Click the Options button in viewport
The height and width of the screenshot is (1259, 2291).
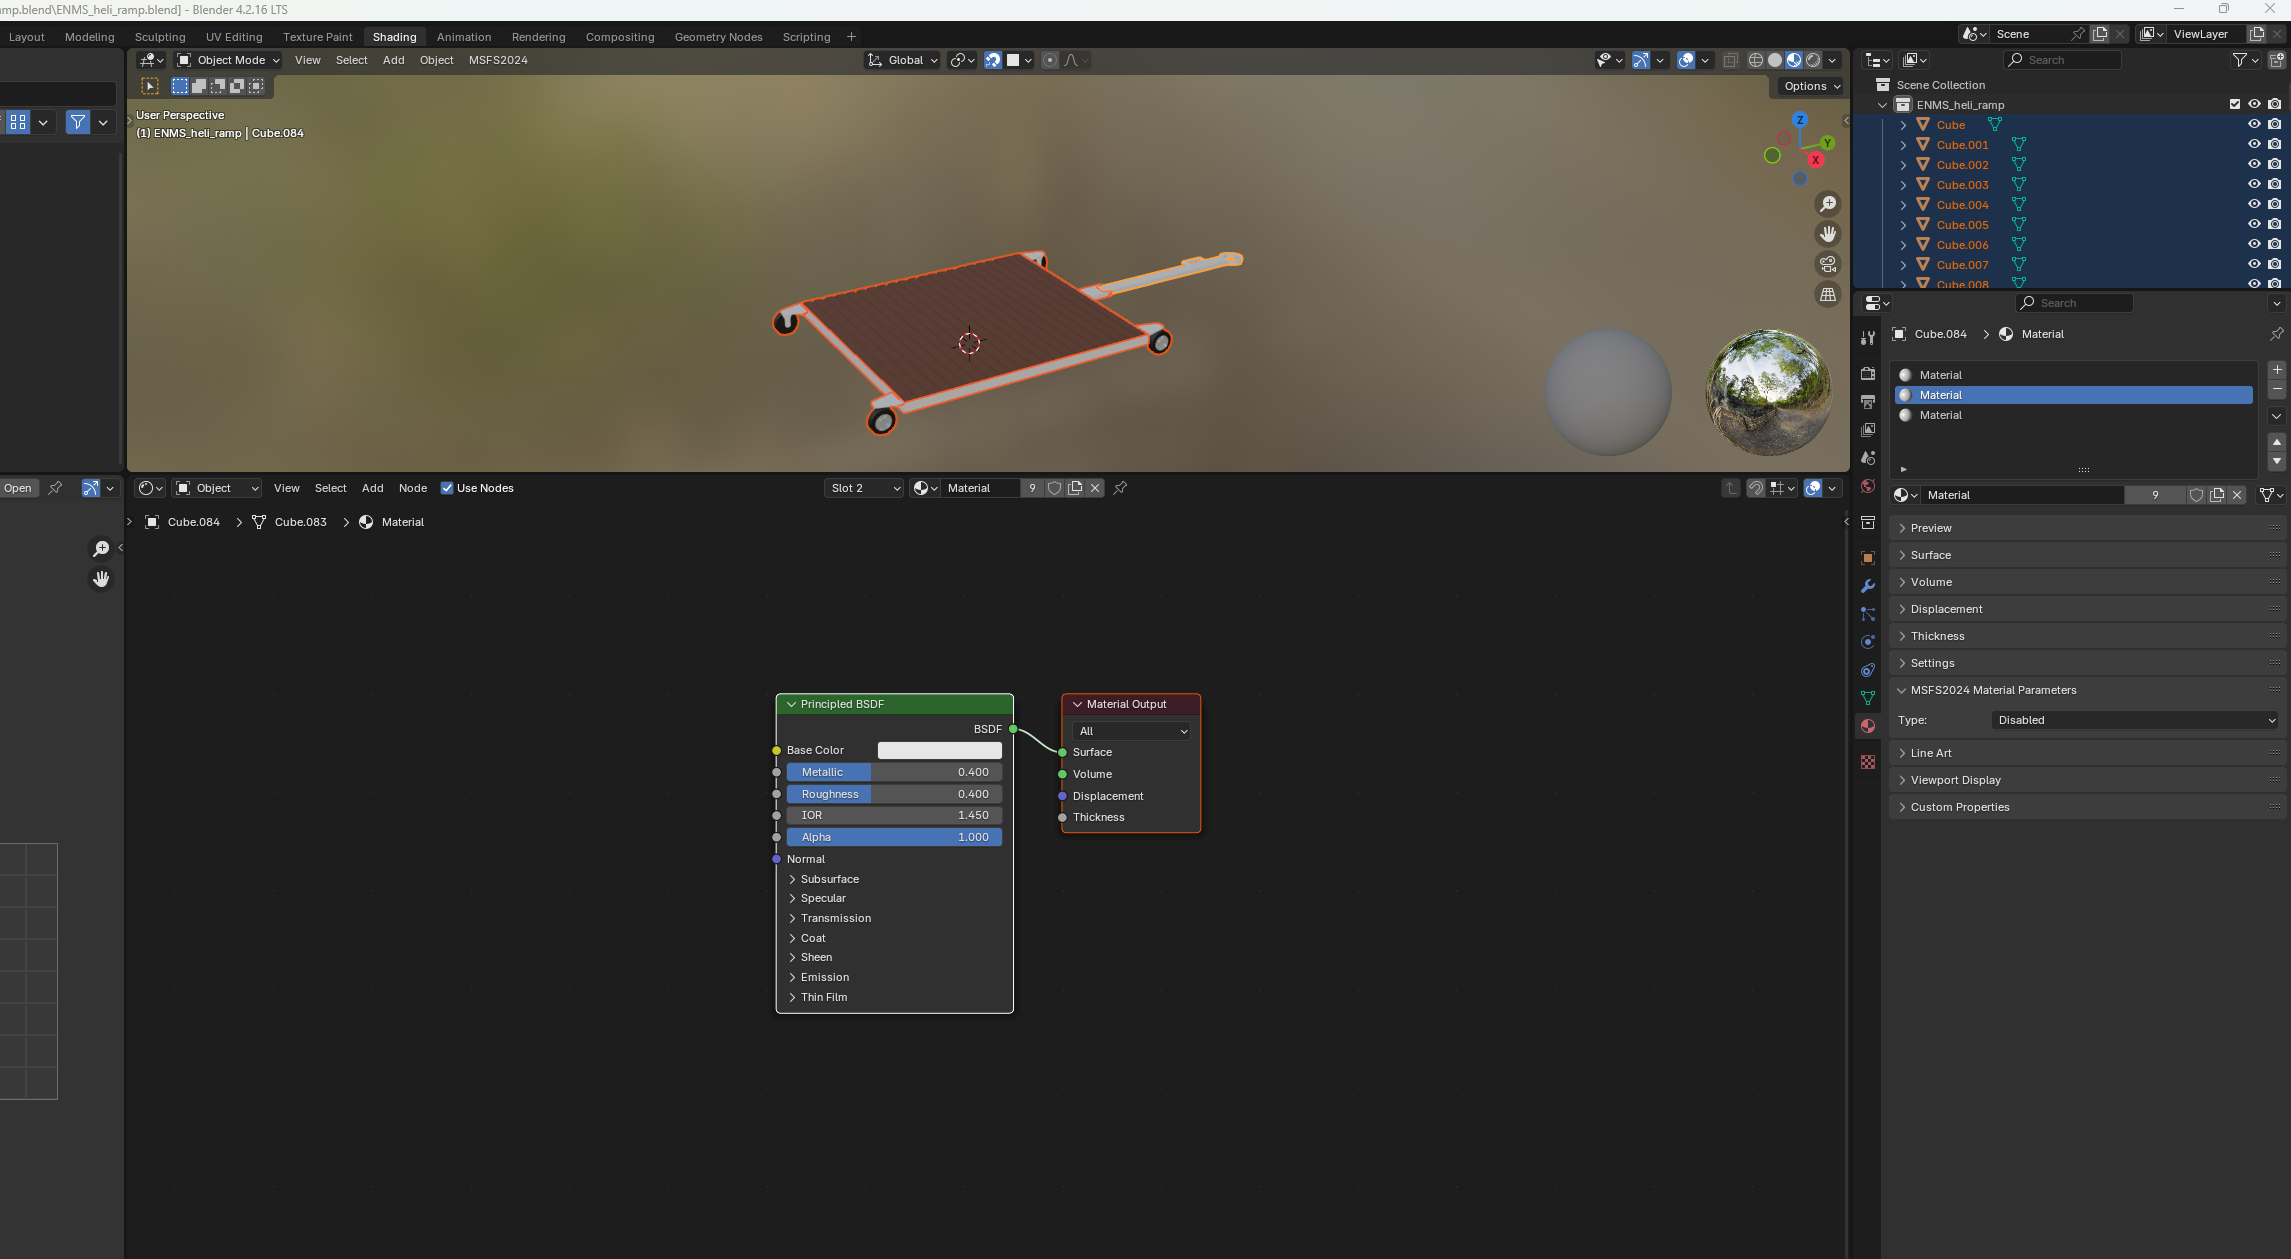[1811, 86]
